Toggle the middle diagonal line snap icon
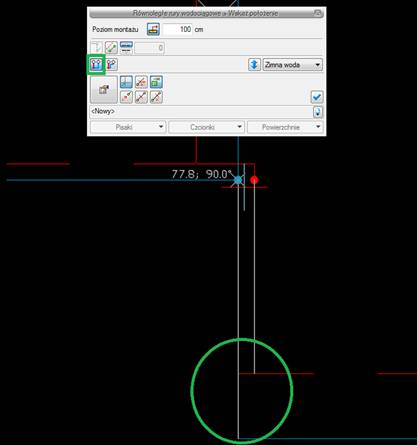 click(141, 97)
